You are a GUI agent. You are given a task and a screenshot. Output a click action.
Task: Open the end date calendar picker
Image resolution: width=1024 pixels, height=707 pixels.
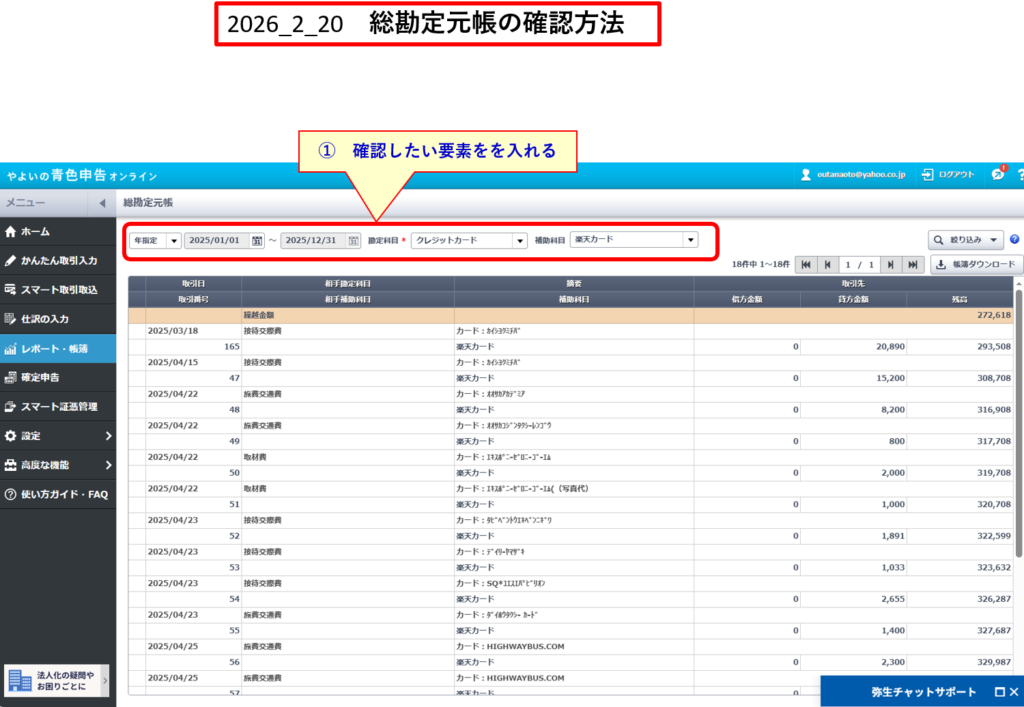pos(353,241)
